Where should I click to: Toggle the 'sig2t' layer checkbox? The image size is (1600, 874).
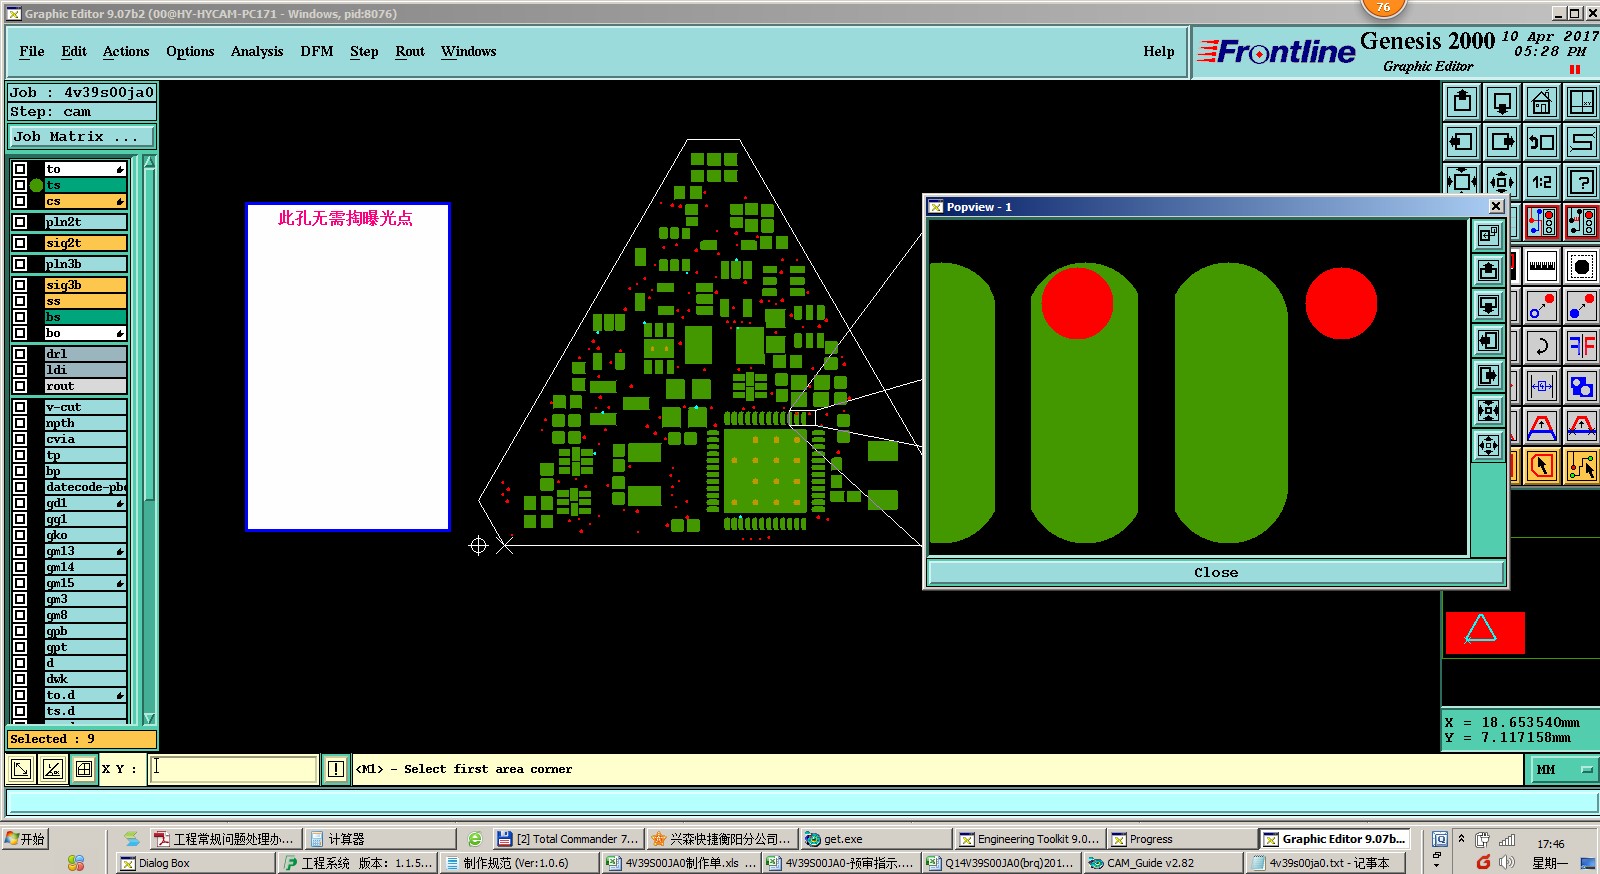(x=20, y=243)
